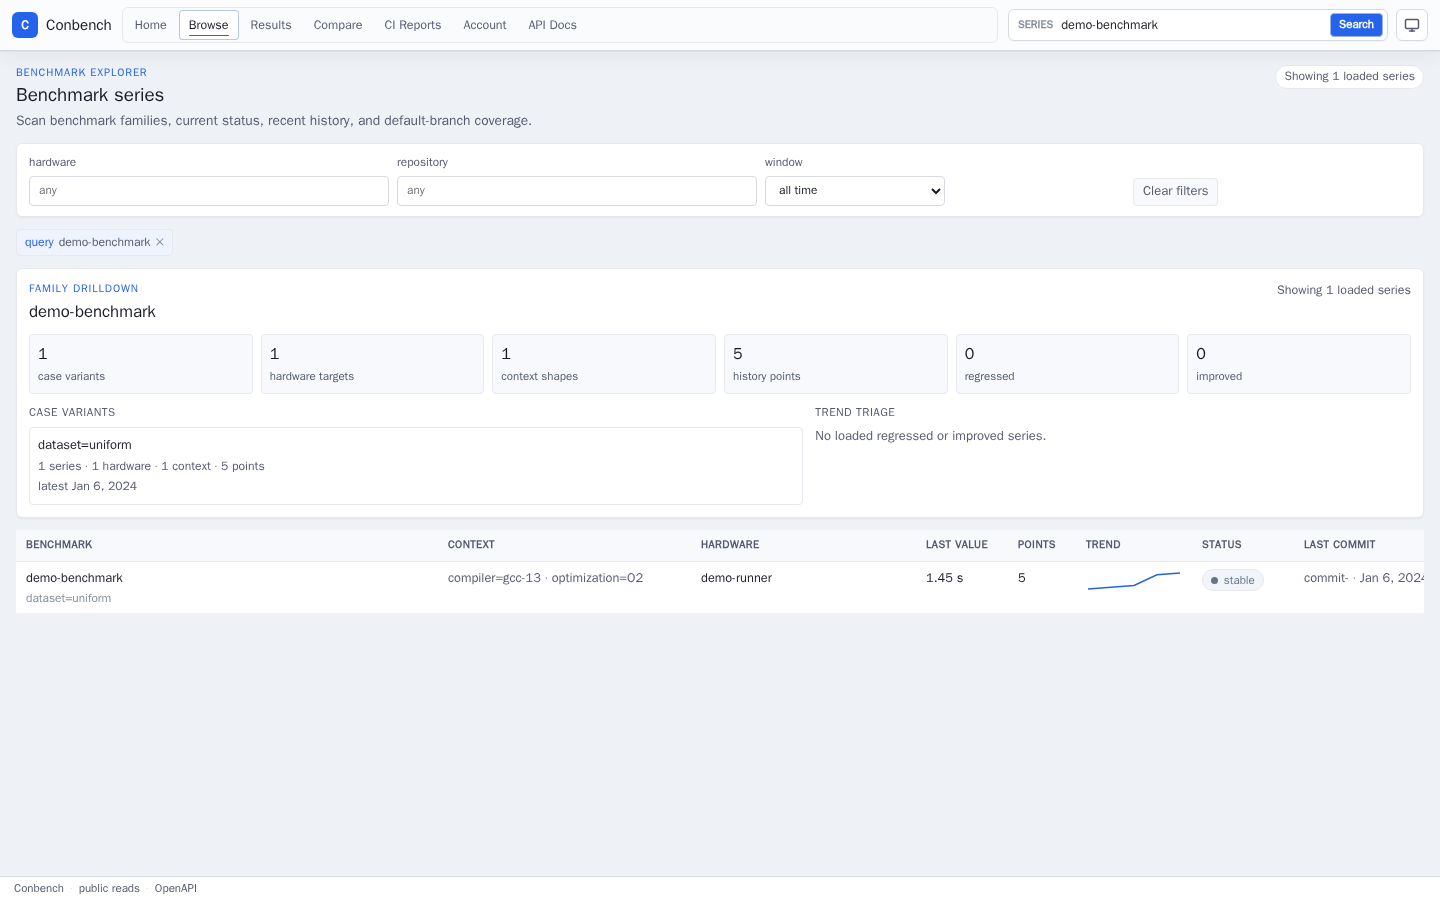This screenshot has width=1440, height=900.
Task: Click the OpenAPI footer link
Action: pyautogui.click(x=176, y=888)
